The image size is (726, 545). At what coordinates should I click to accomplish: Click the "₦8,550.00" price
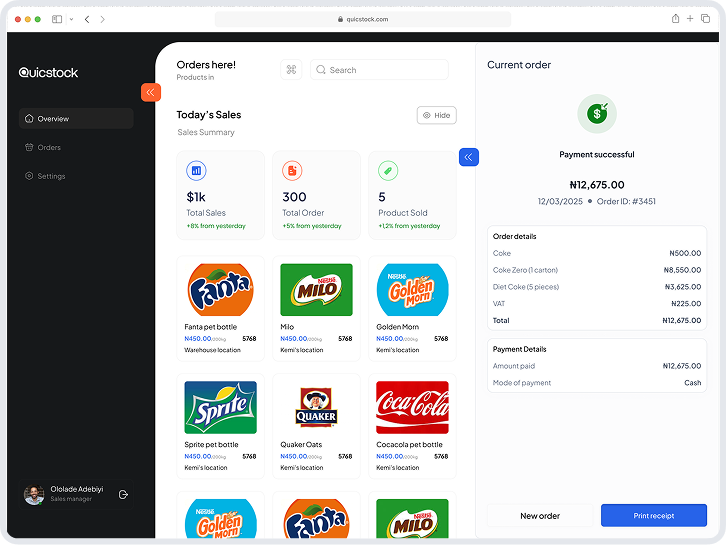(682, 270)
